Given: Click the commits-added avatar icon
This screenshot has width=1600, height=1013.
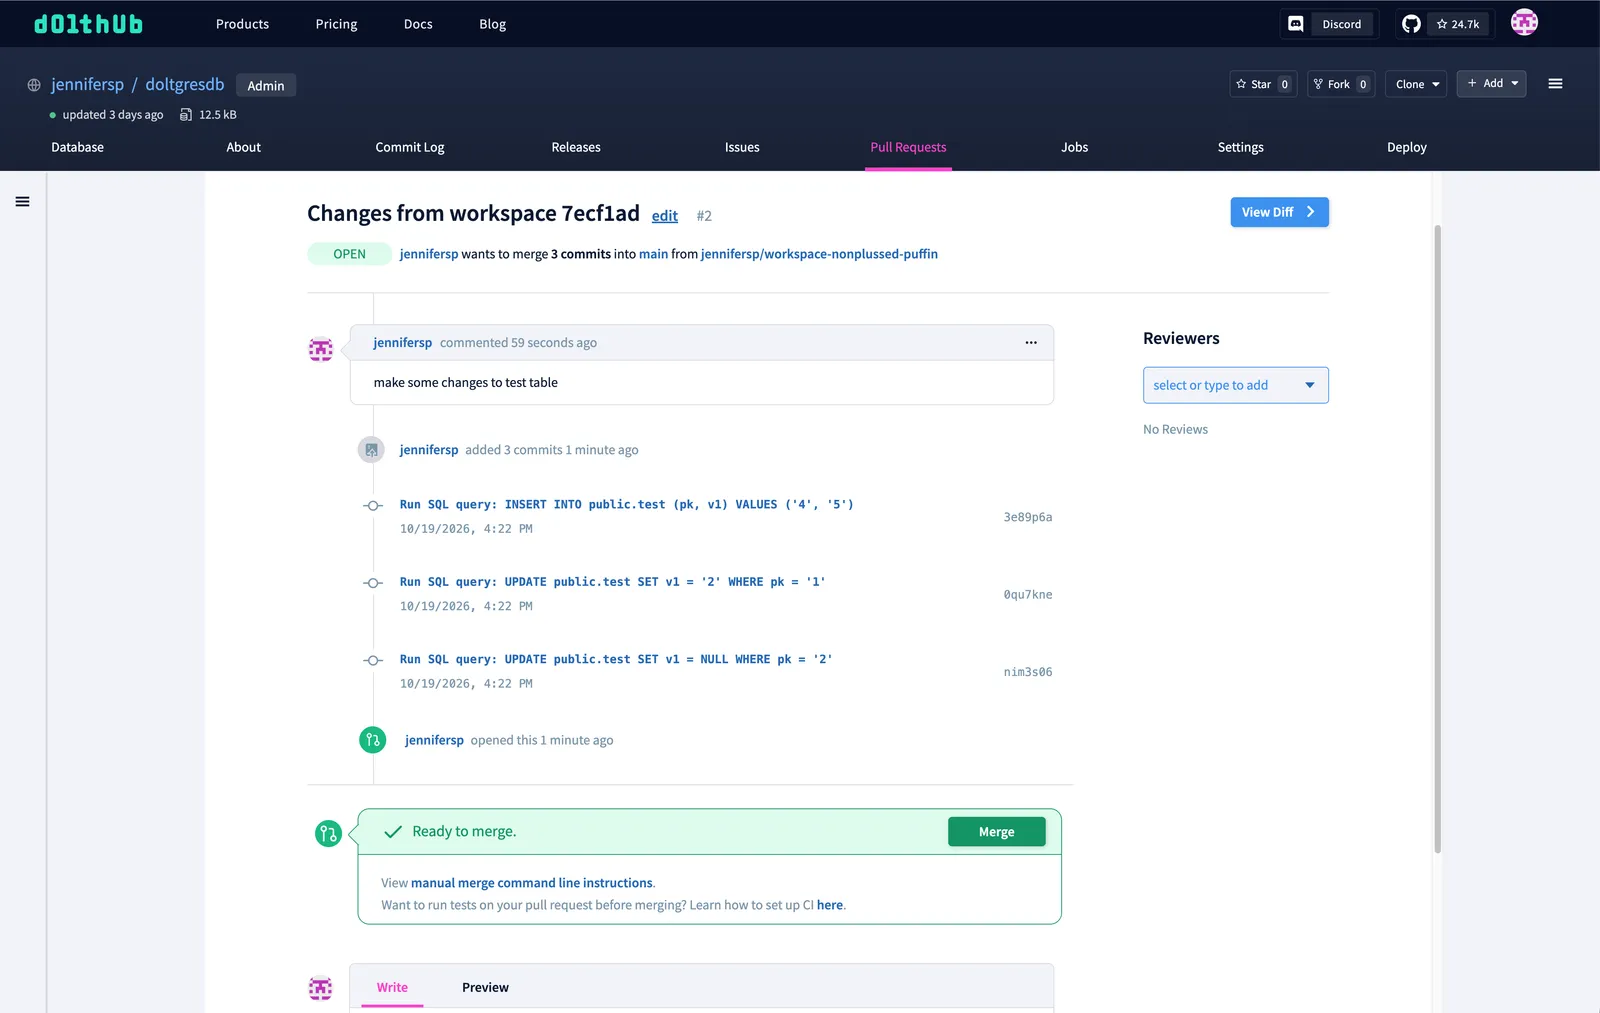Looking at the screenshot, I should [x=371, y=450].
